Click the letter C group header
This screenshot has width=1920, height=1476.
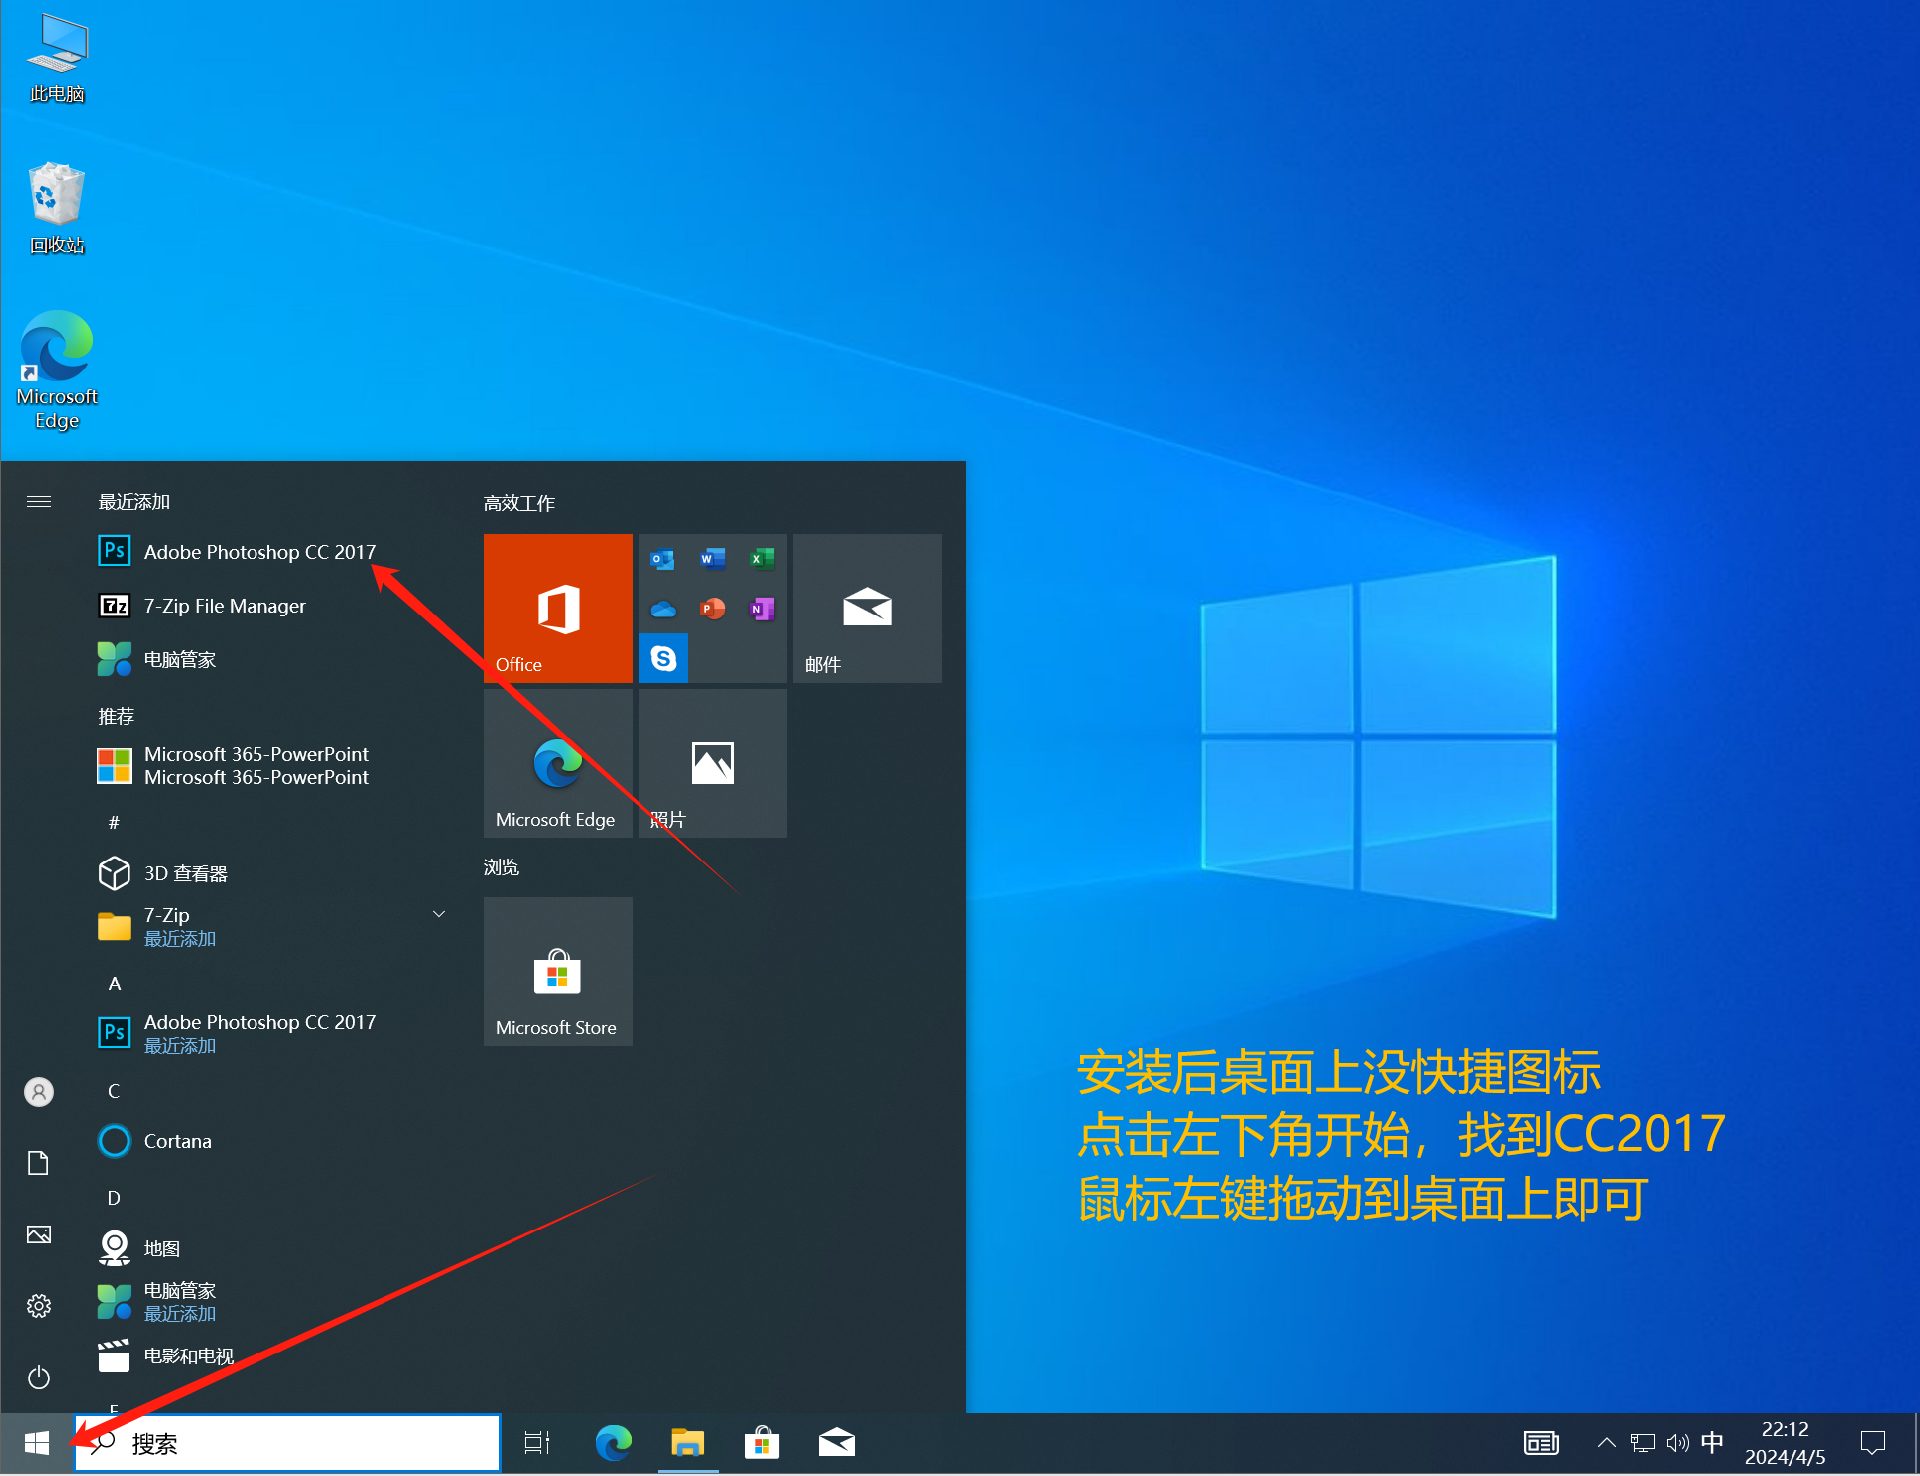click(114, 1091)
